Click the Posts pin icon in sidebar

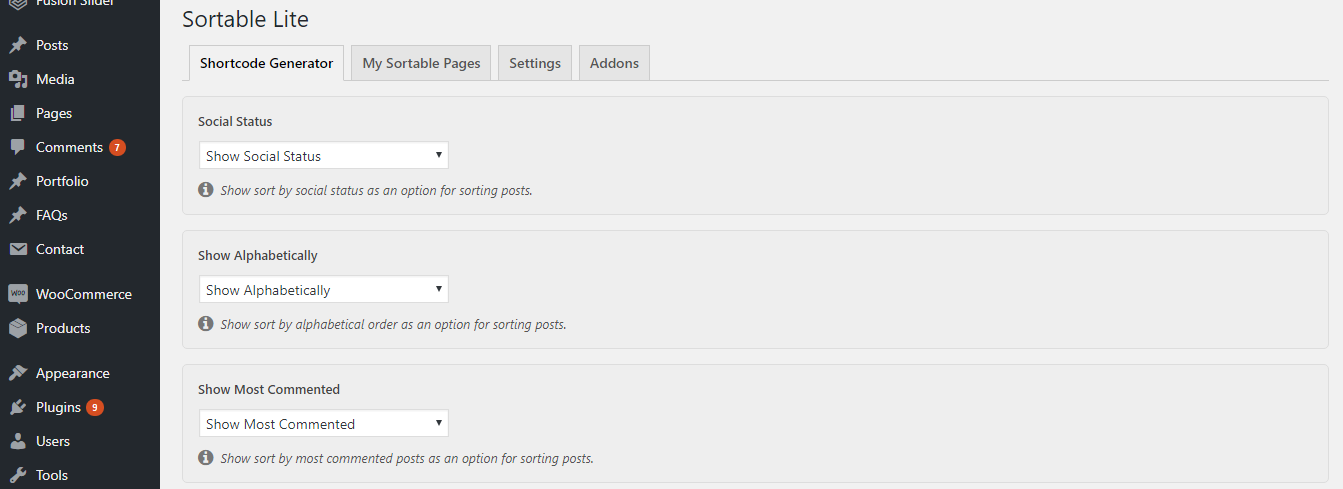(x=18, y=45)
